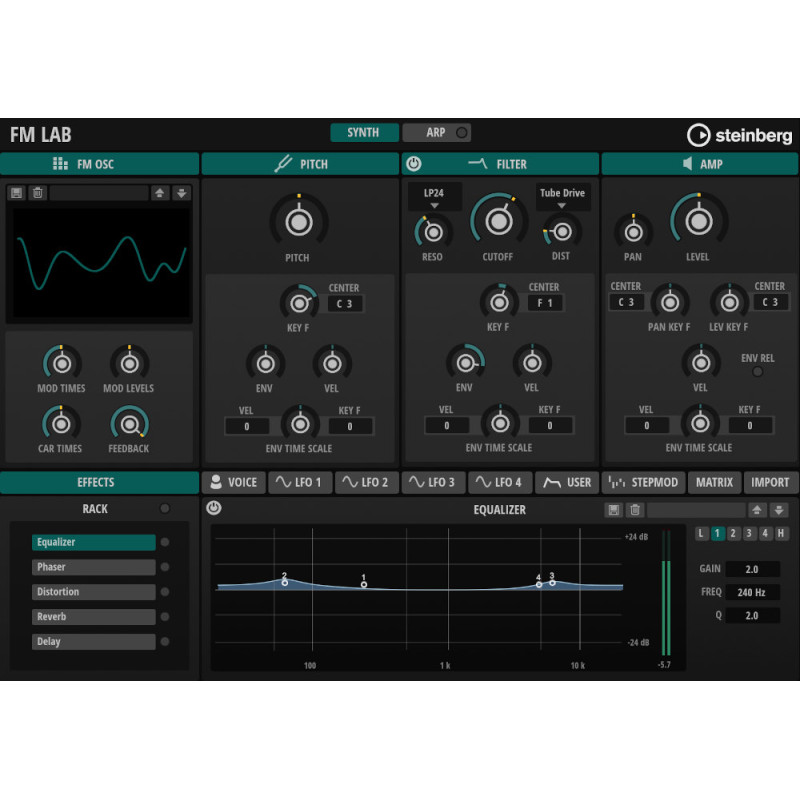Select EQ band H button
Image resolution: width=800 pixels, height=800 pixels.
[x=781, y=534]
